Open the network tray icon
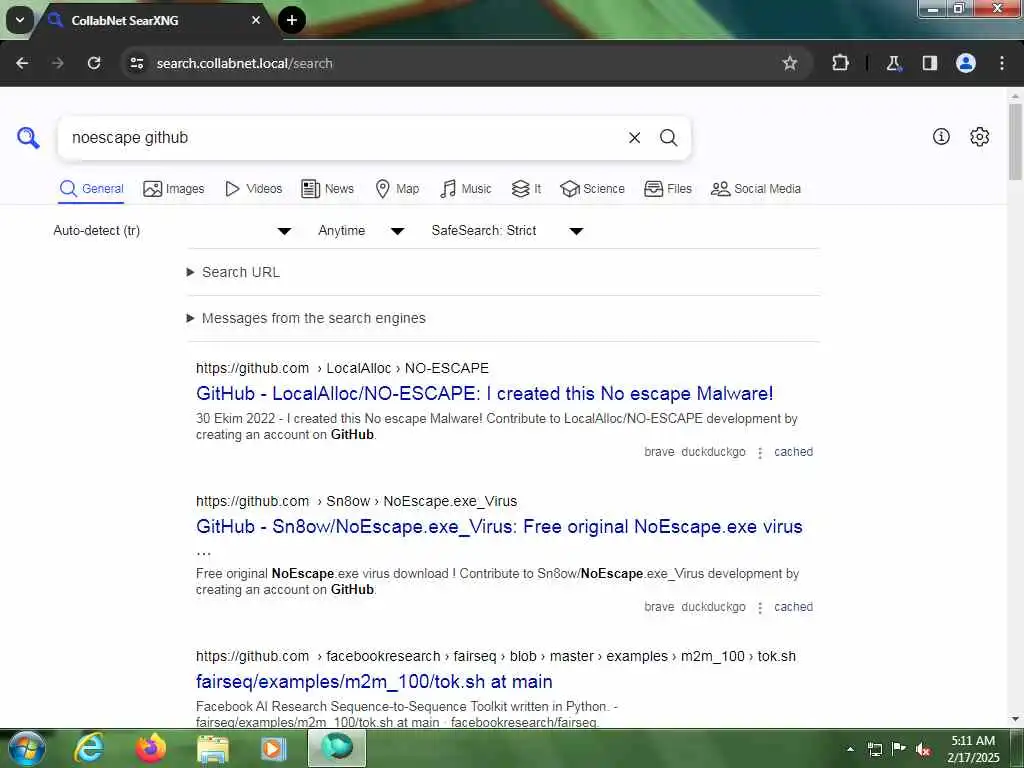This screenshot has width=1024, height=768. pyautogui.click(x=875, y=749)
